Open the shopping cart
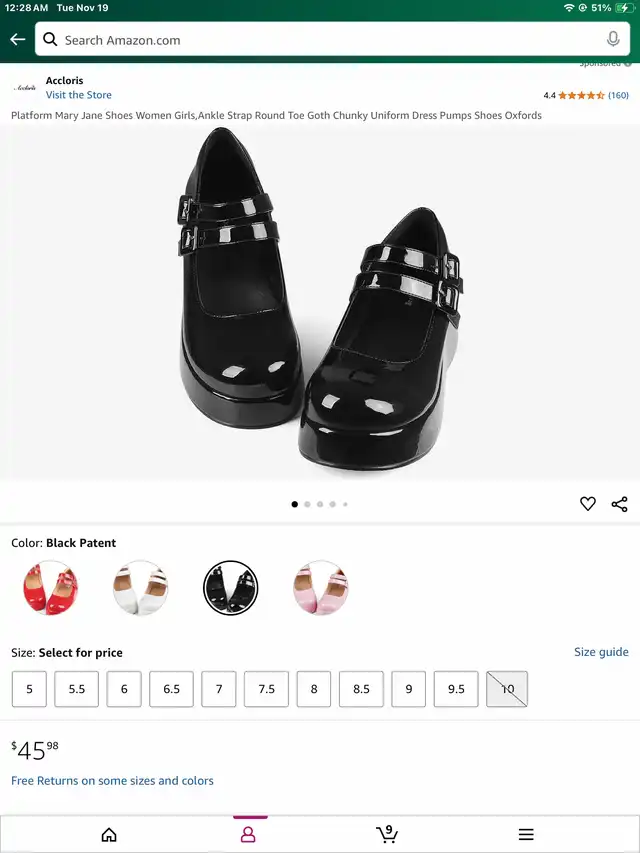The image size is (640, 853). tap(386, 833)
